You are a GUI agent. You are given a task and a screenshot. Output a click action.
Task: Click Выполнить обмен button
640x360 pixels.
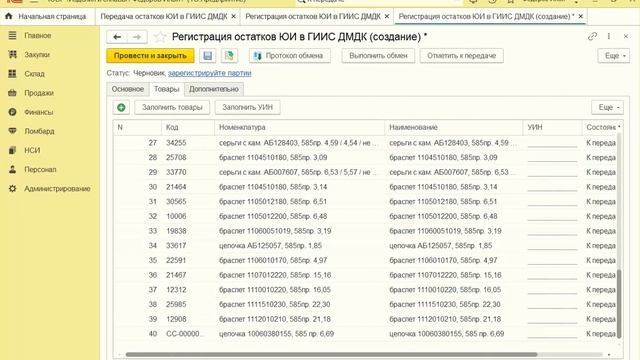[378, 56]
